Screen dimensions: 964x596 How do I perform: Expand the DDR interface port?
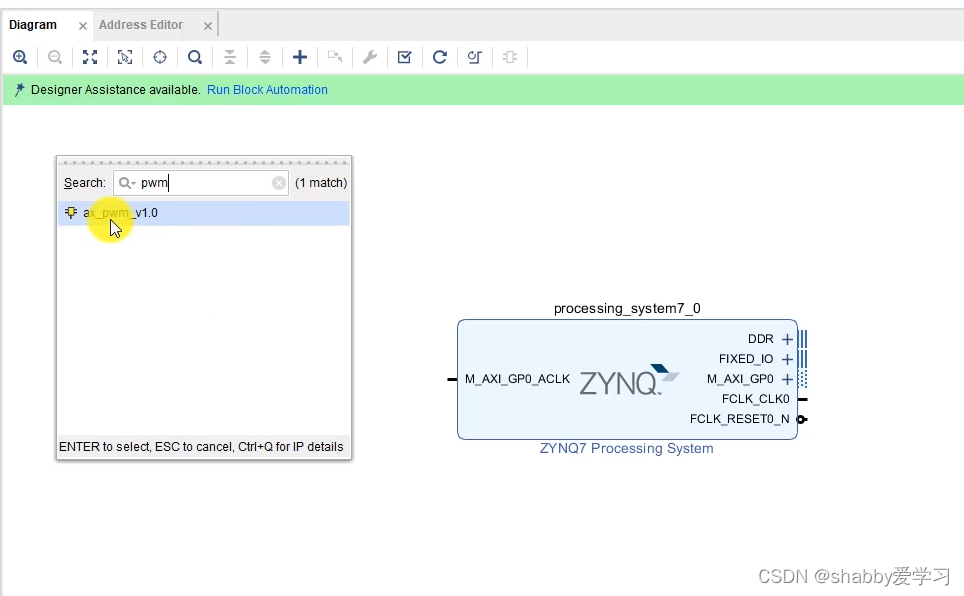pyautogui.click(x=787, y=339)
